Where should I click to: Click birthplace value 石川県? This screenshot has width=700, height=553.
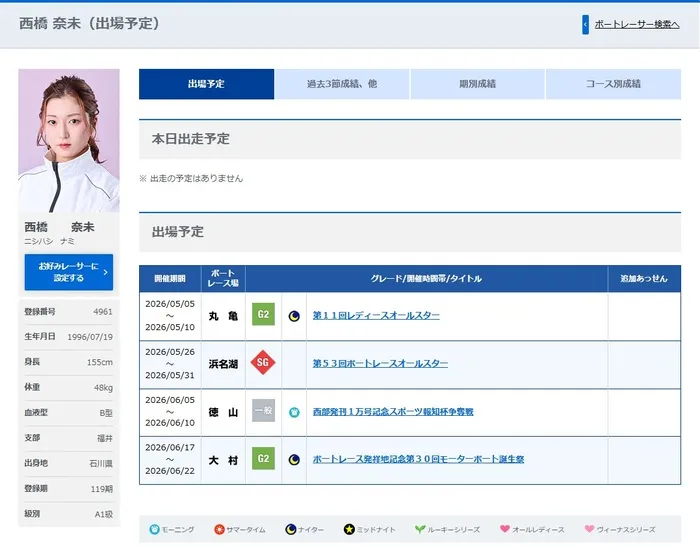pyautogui.click(x=101, y=464)
